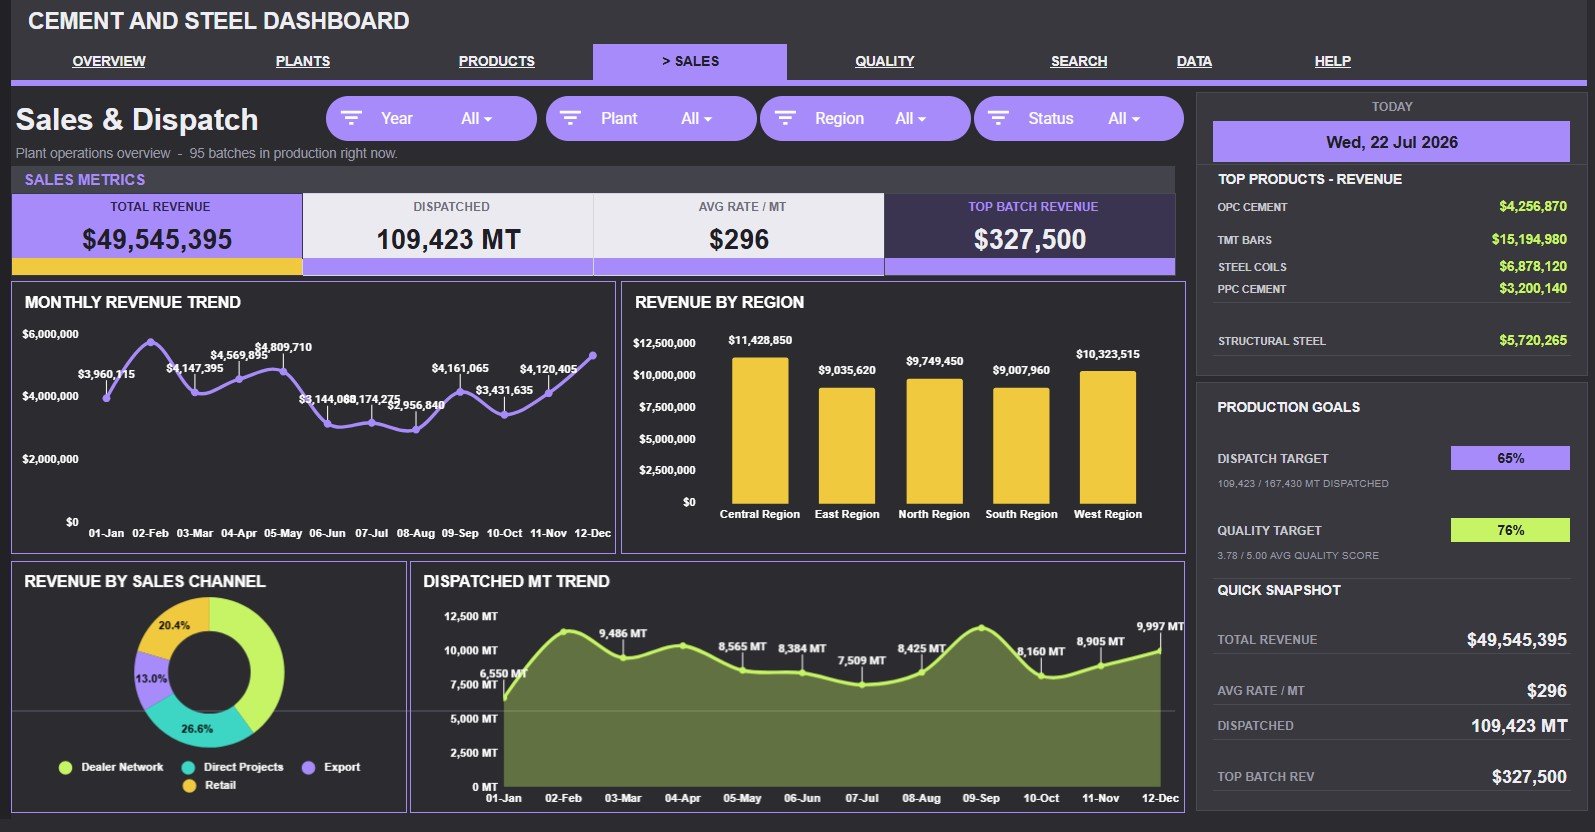This screenshot has height=832, width=1595.
Task: Open the Plant All dropdown
Action: [696, 118]
